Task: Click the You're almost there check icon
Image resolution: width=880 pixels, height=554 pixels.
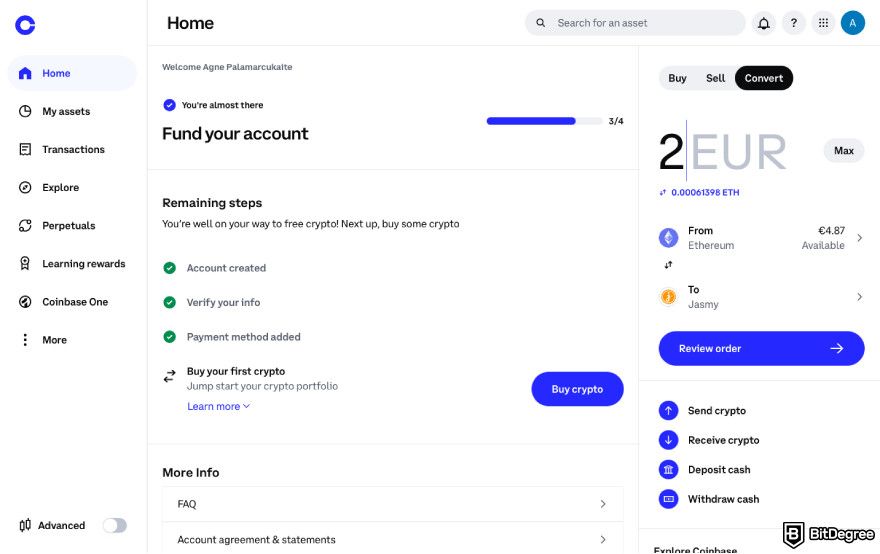Action: pos(169,105)
